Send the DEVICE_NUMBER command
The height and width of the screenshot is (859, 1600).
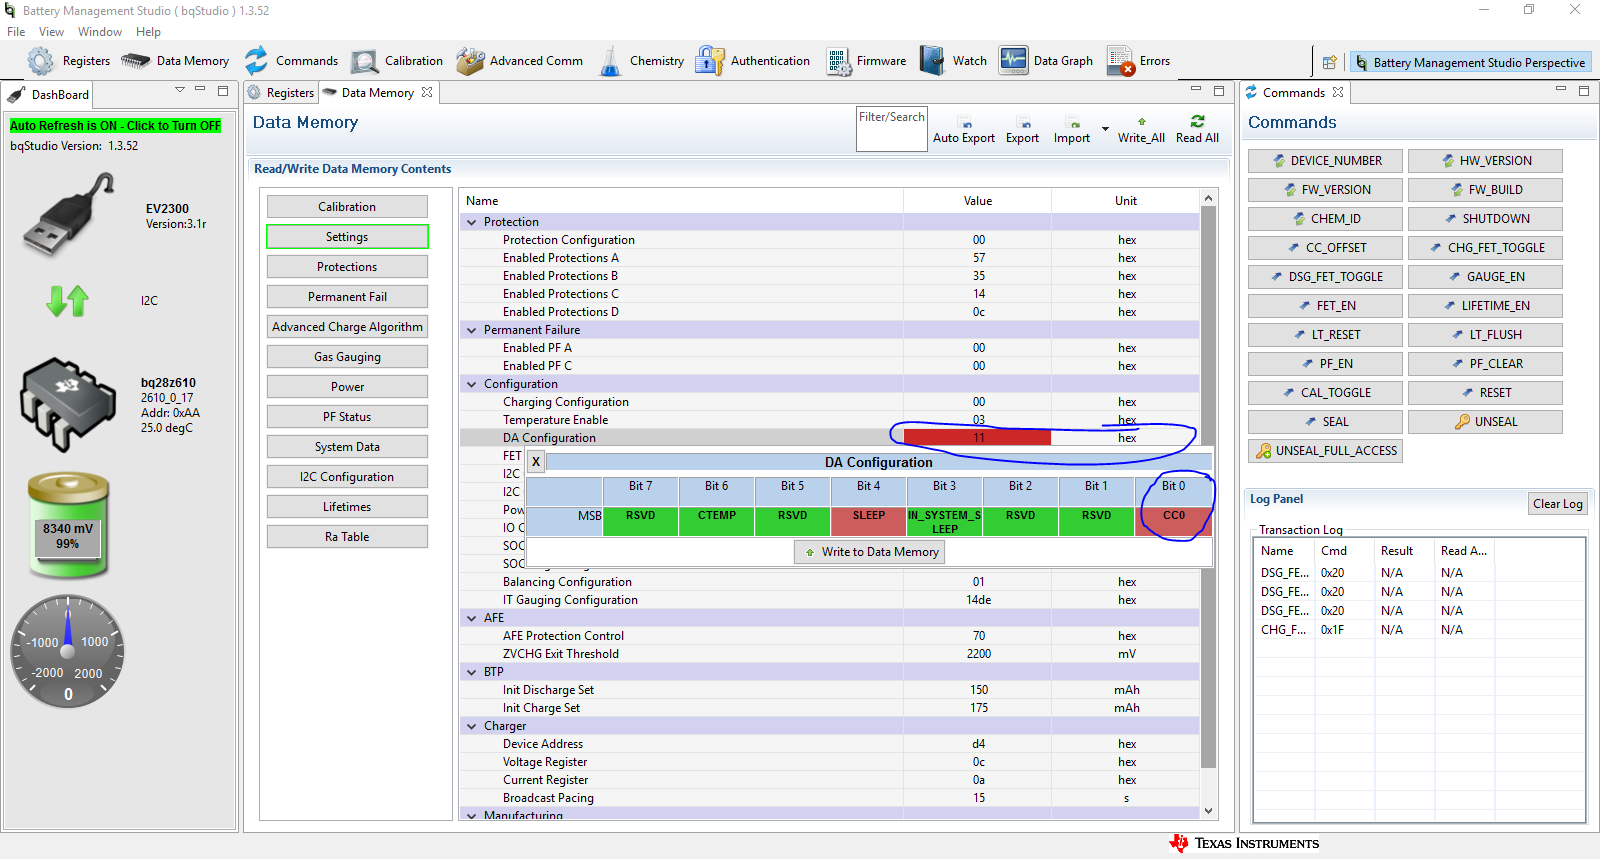[1326, 161]
